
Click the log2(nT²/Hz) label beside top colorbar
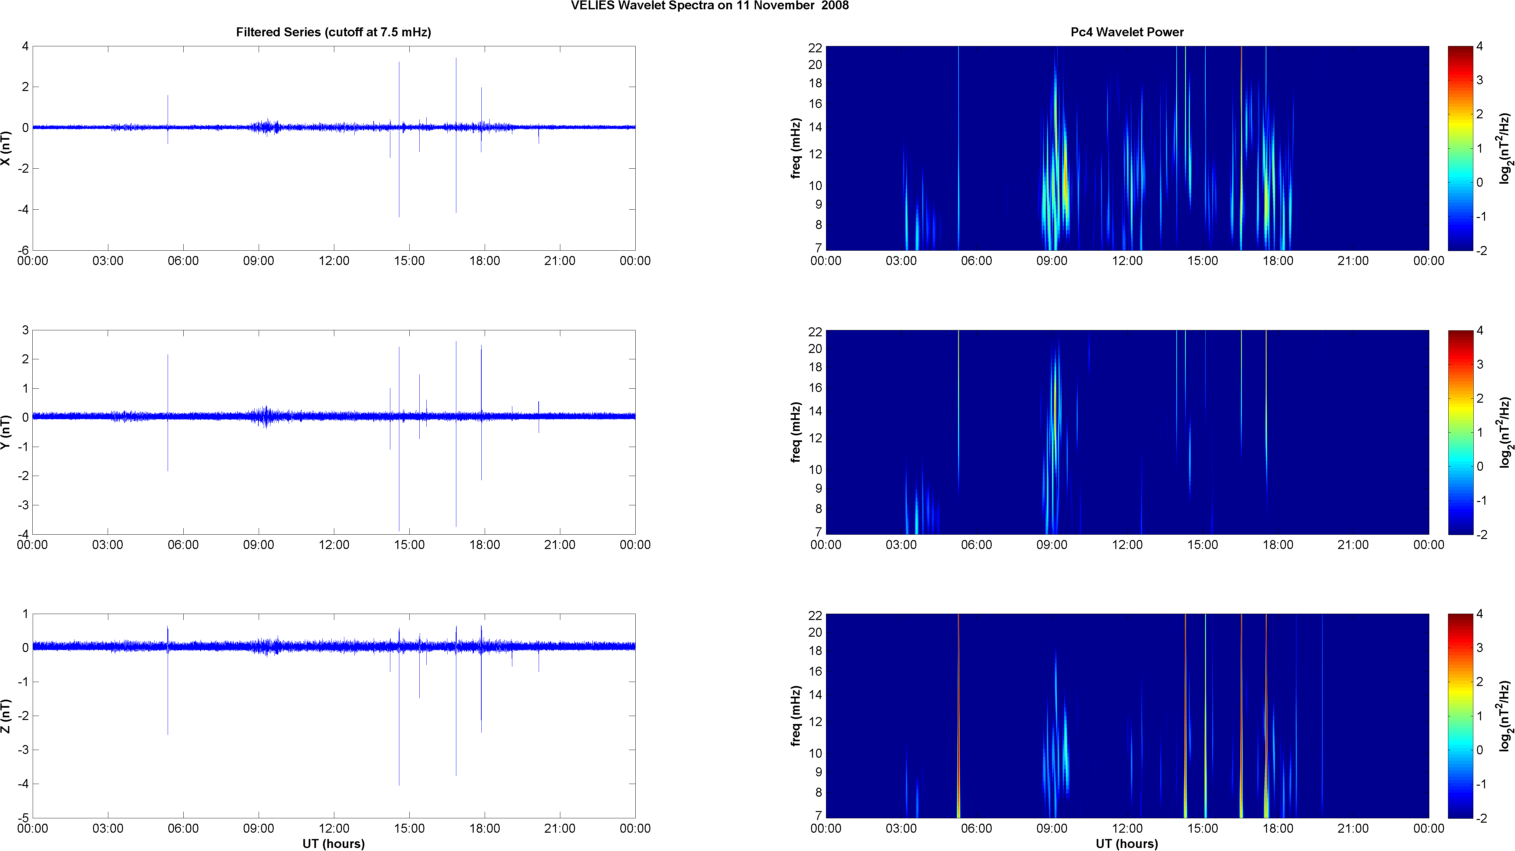(1506, 148)
